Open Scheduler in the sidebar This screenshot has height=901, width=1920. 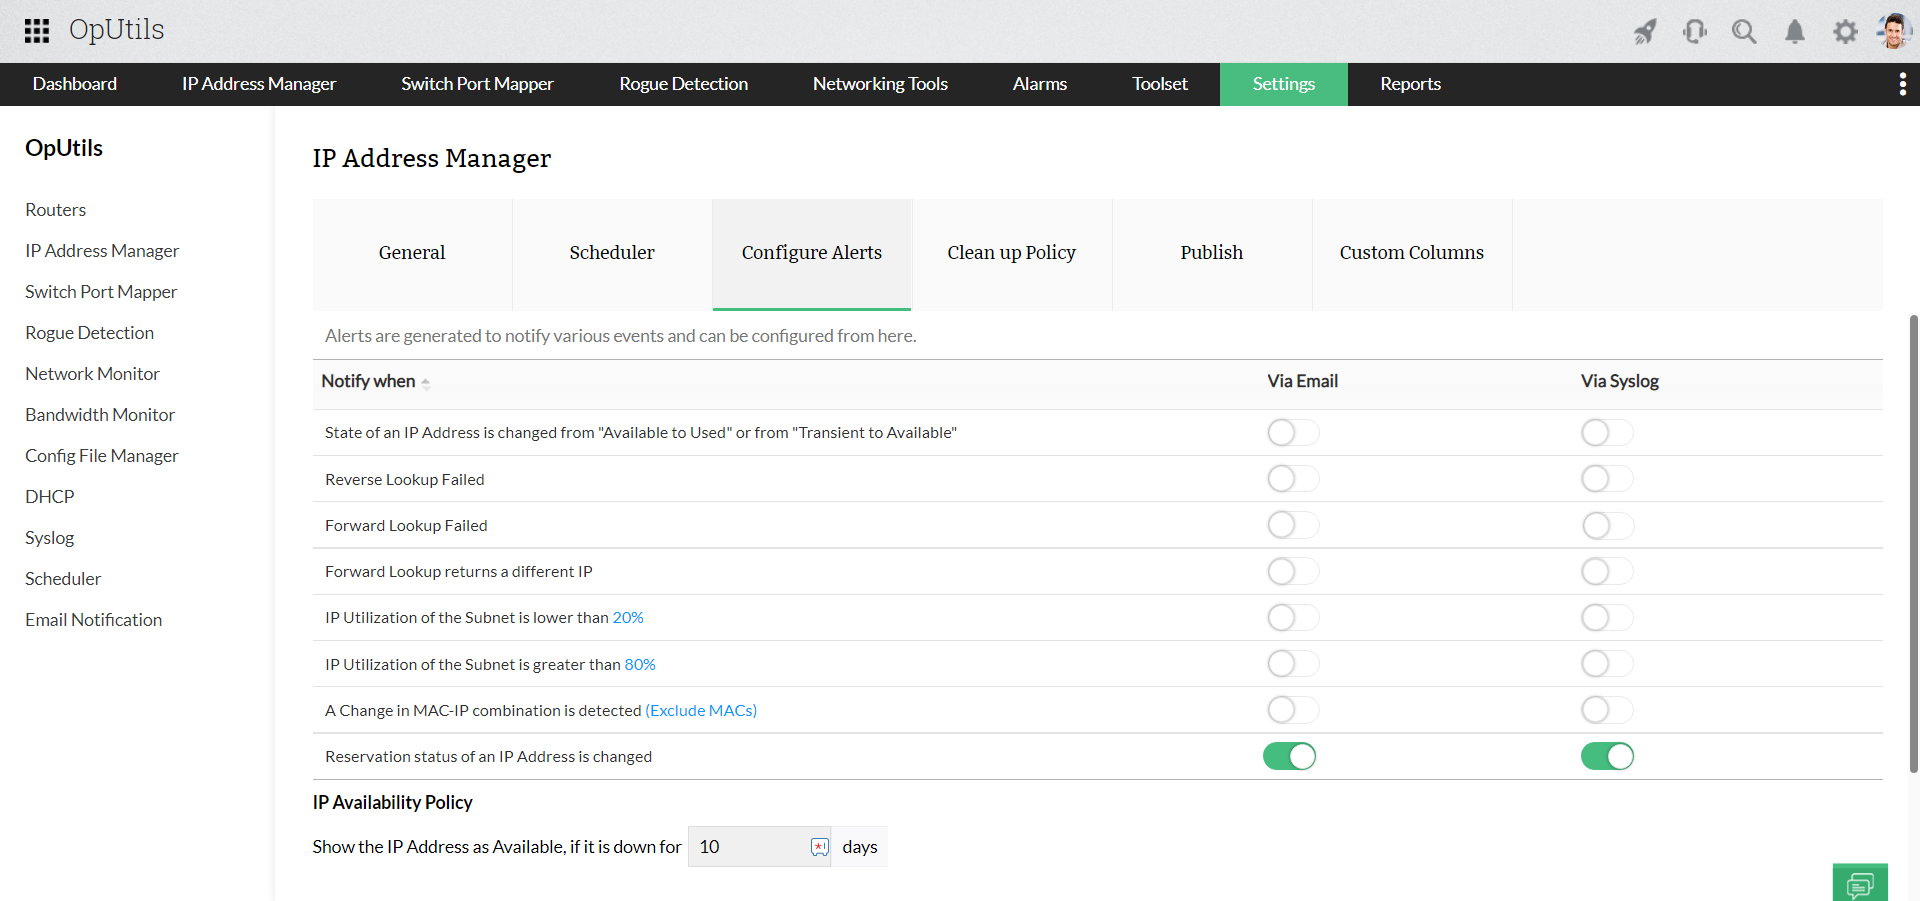pos(63,579)
